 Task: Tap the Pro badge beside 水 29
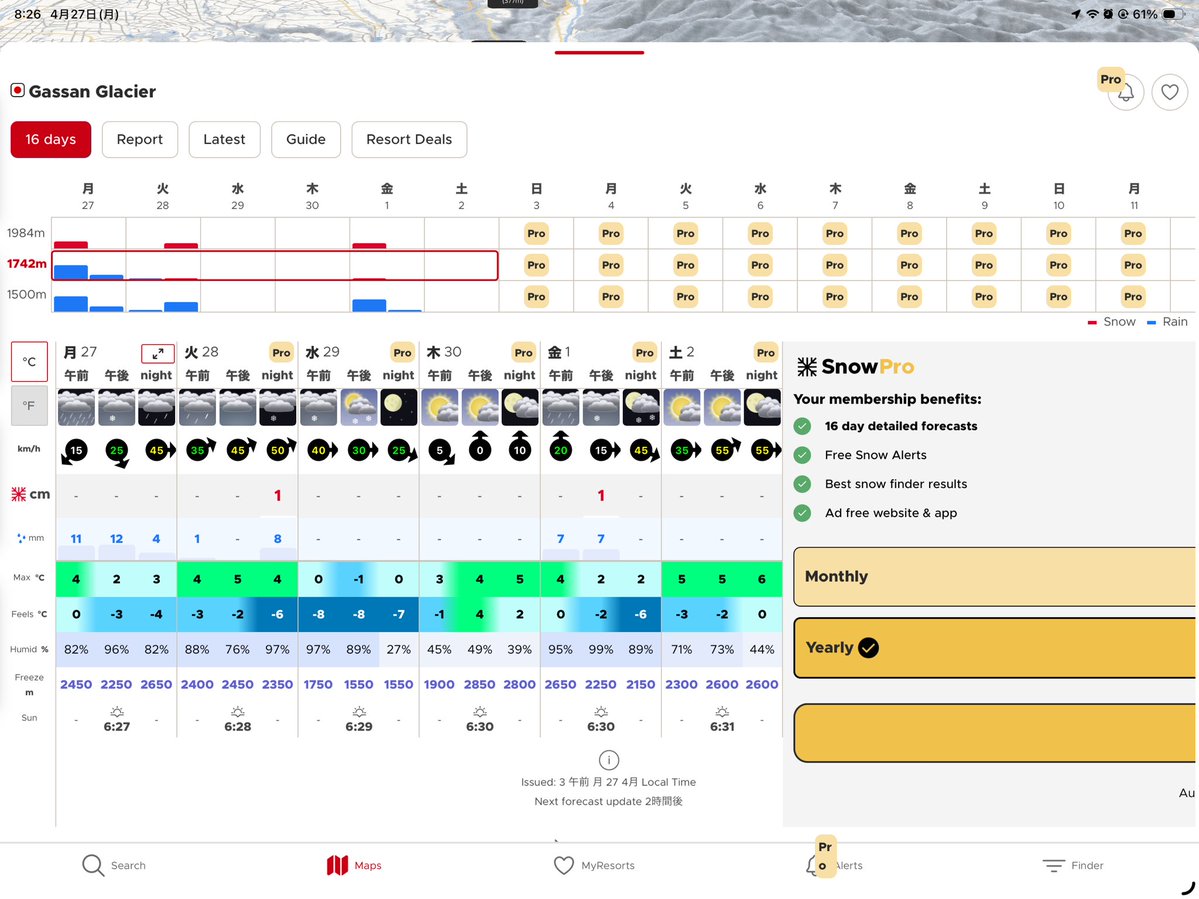coord(402,352)
